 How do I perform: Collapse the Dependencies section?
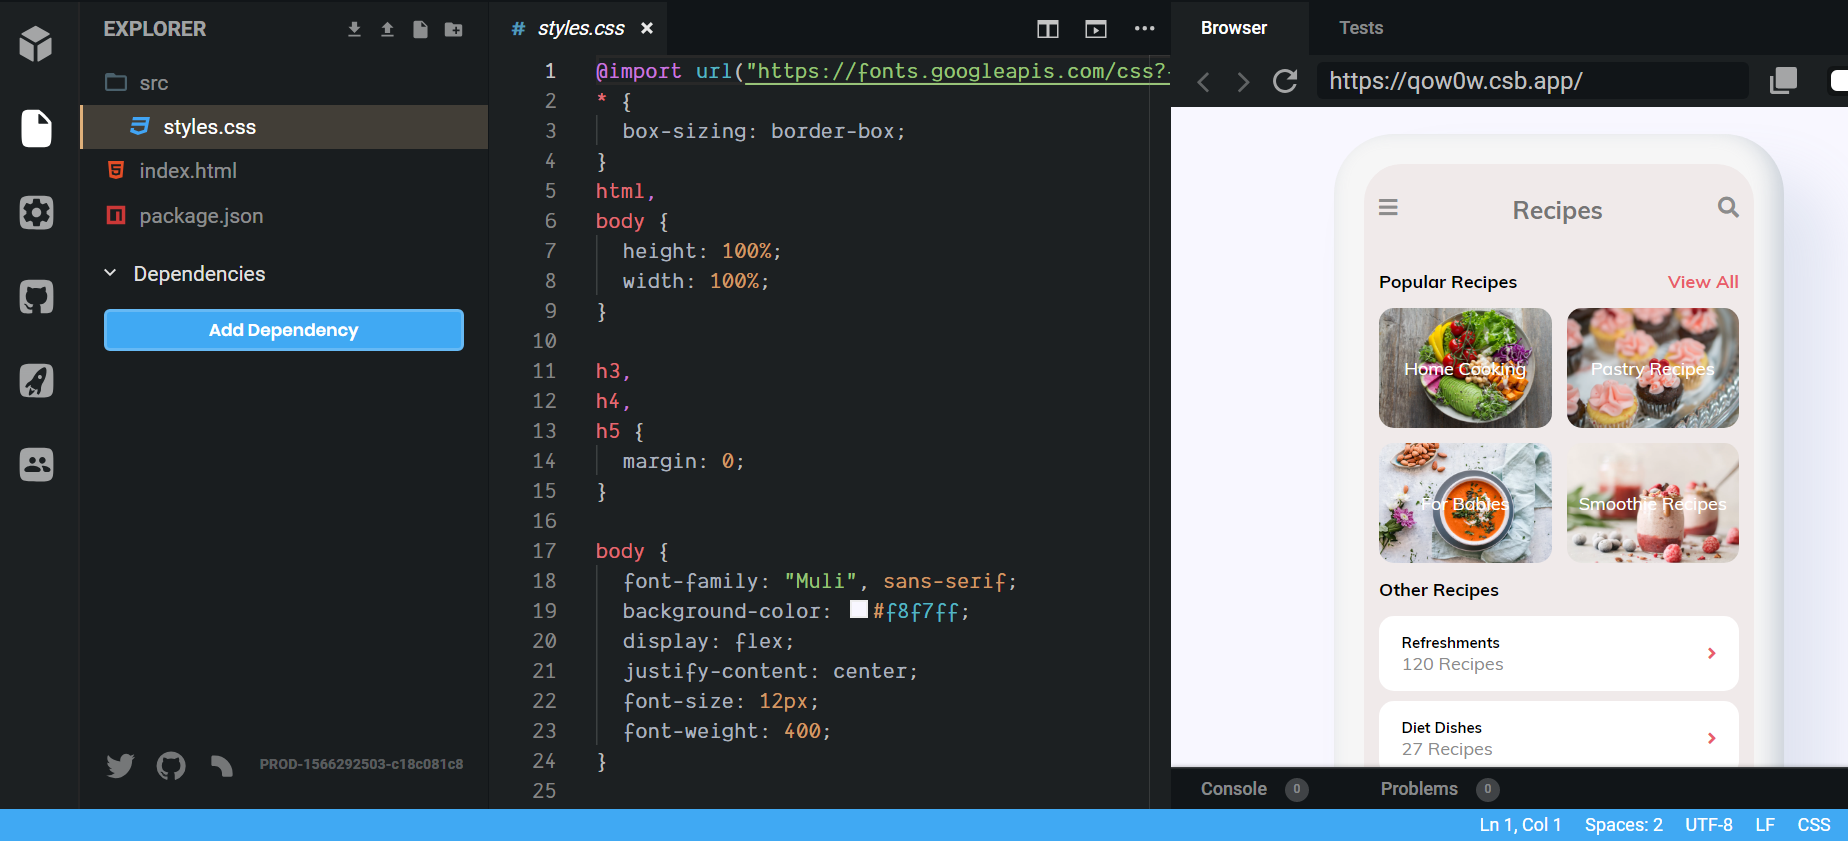click(110, 273)
